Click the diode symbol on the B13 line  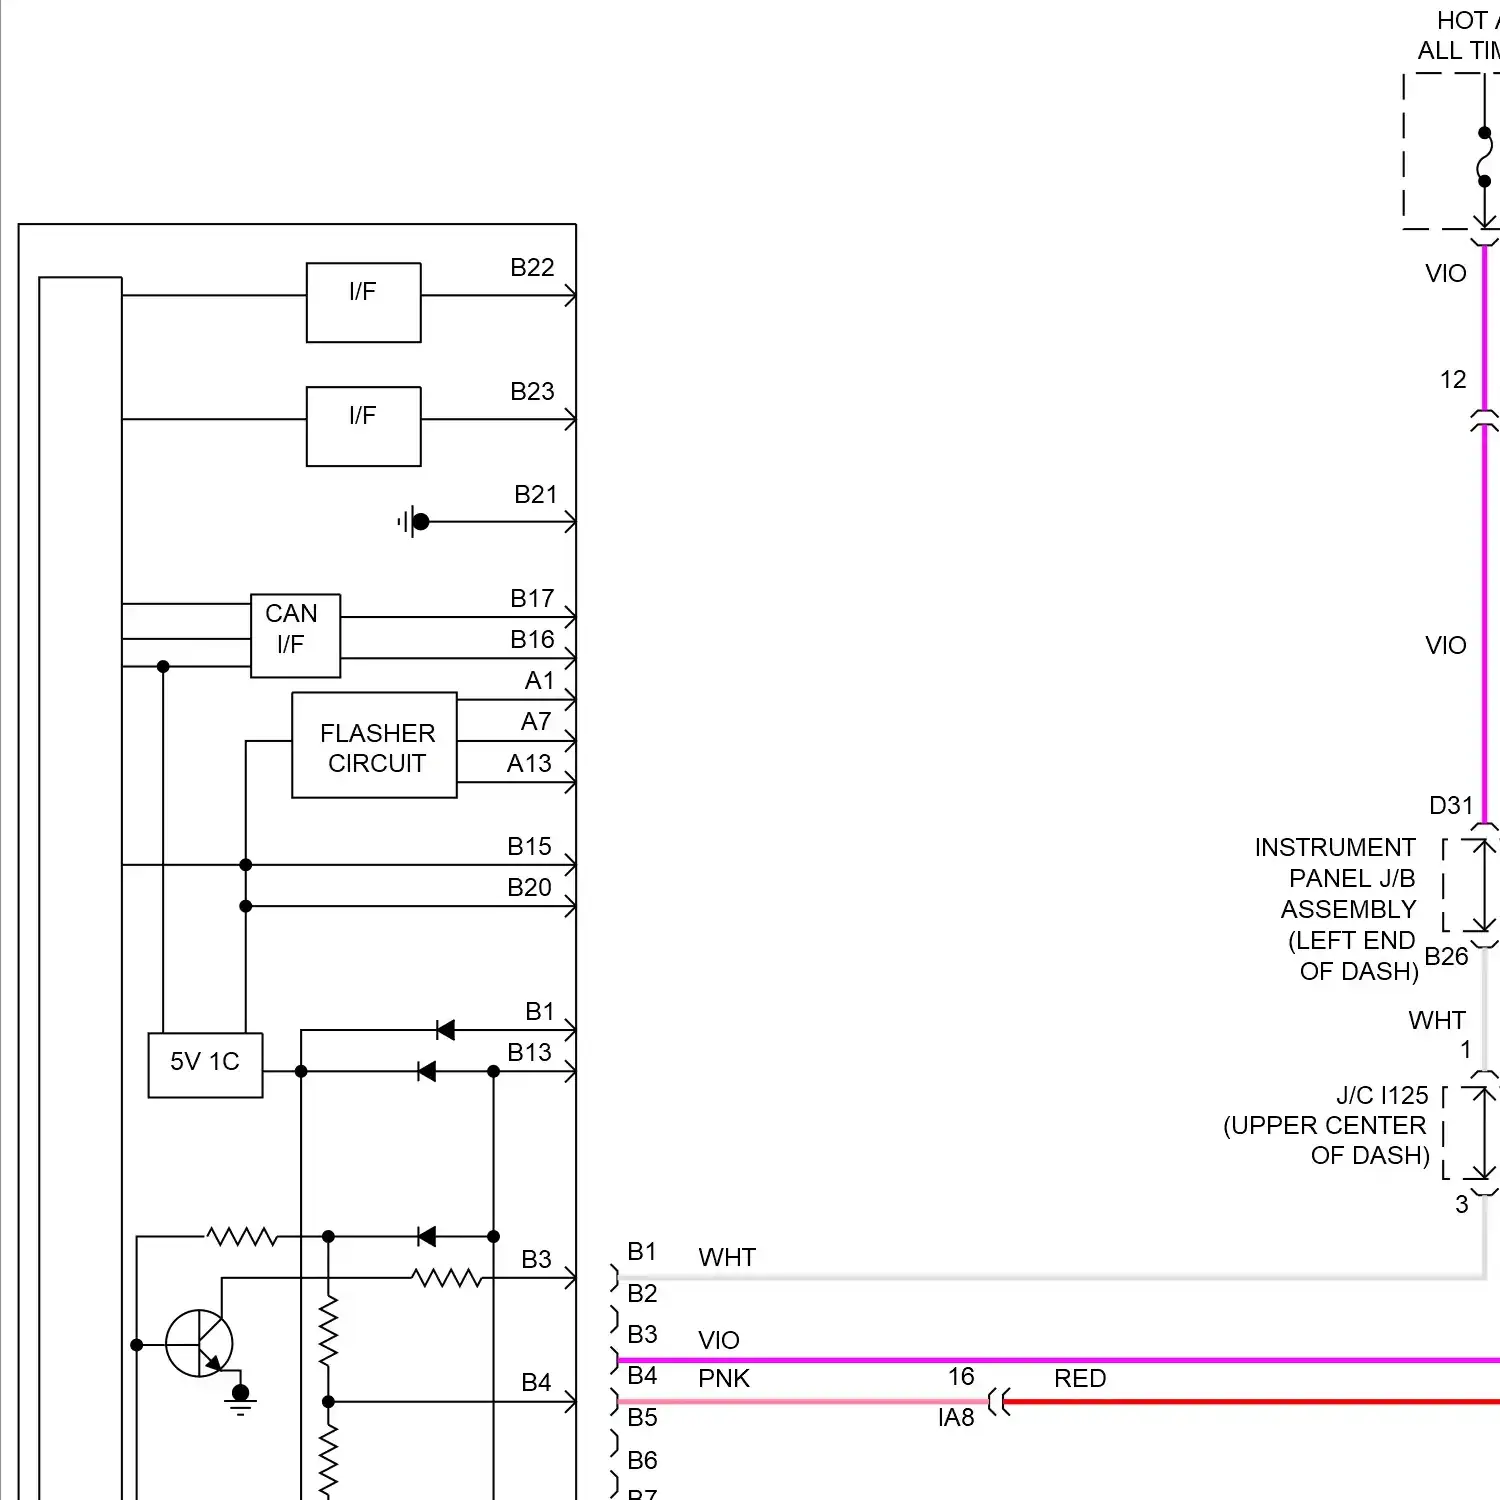point(426,1071)
